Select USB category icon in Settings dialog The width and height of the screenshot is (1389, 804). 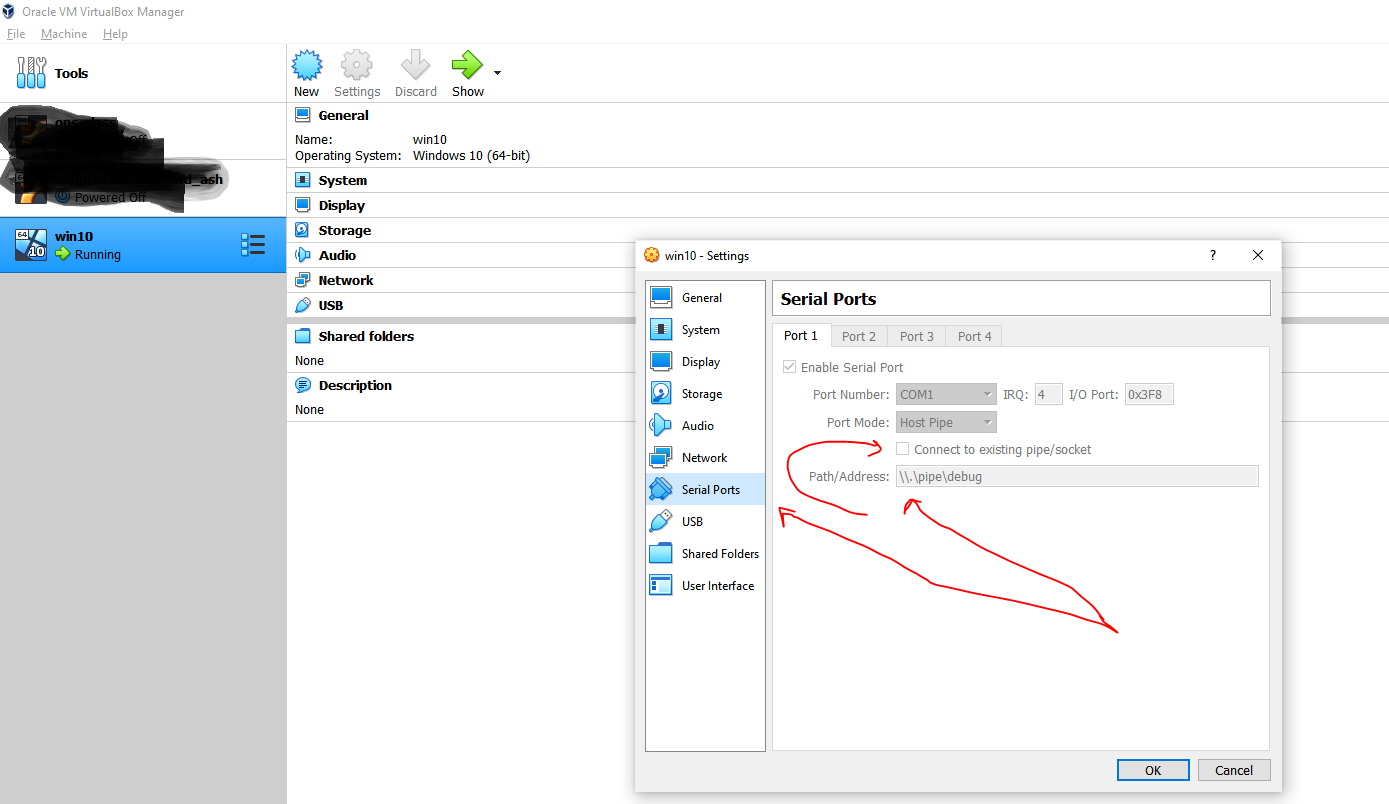click(x=661, y=521)
